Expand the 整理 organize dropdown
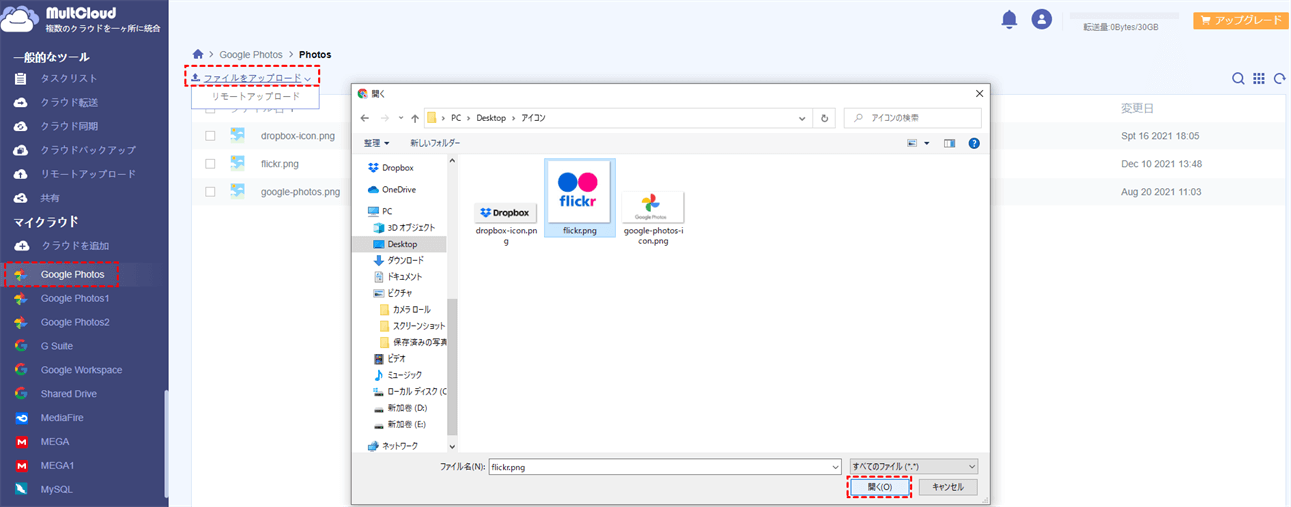1291x507 pixels. (x=377, y=143)
